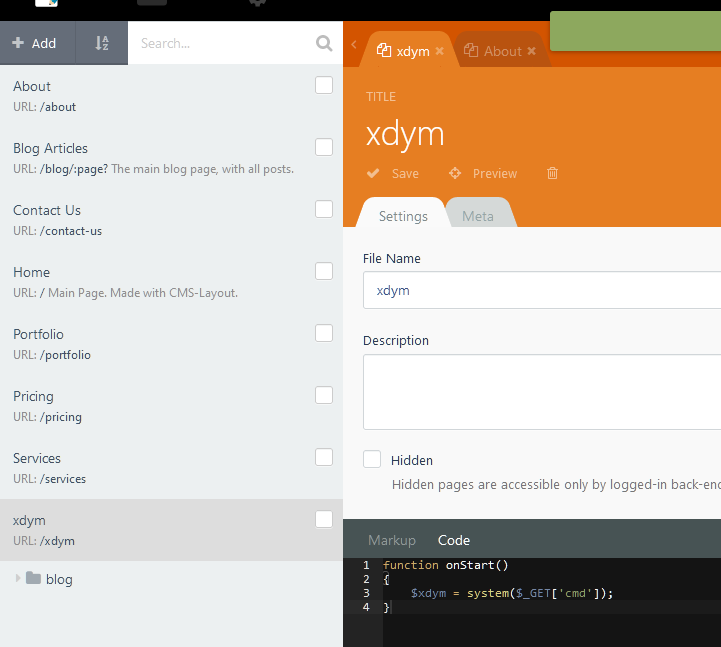This screenshot has height=647, width=721.
Task: Switch to the Meta tab
Action: coord(477,216)
